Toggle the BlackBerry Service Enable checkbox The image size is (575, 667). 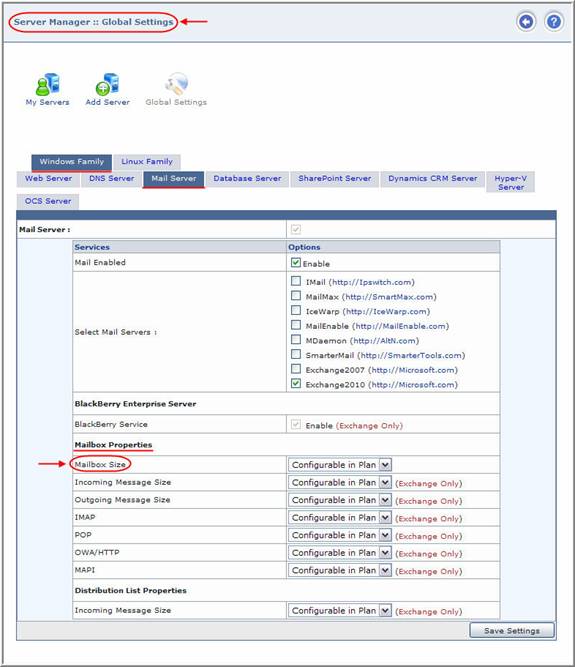click(296, 425)
